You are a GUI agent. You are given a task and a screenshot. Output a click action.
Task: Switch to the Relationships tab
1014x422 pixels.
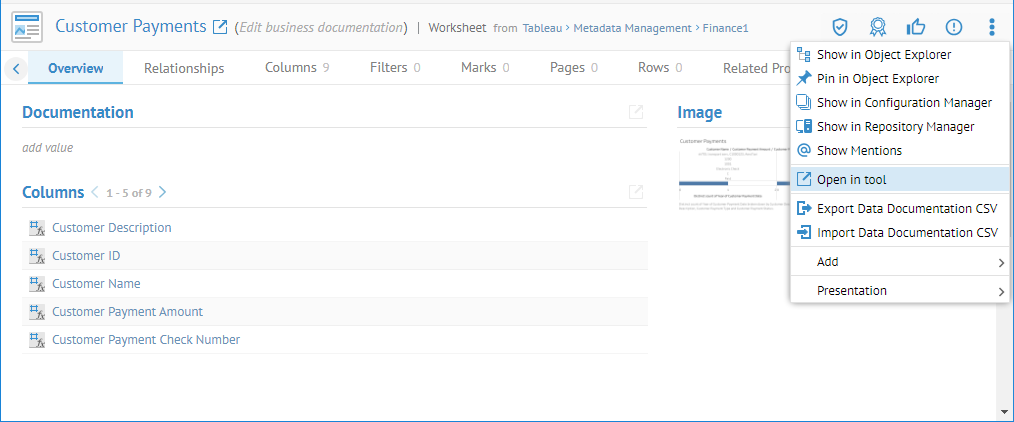tap(184, 68)
